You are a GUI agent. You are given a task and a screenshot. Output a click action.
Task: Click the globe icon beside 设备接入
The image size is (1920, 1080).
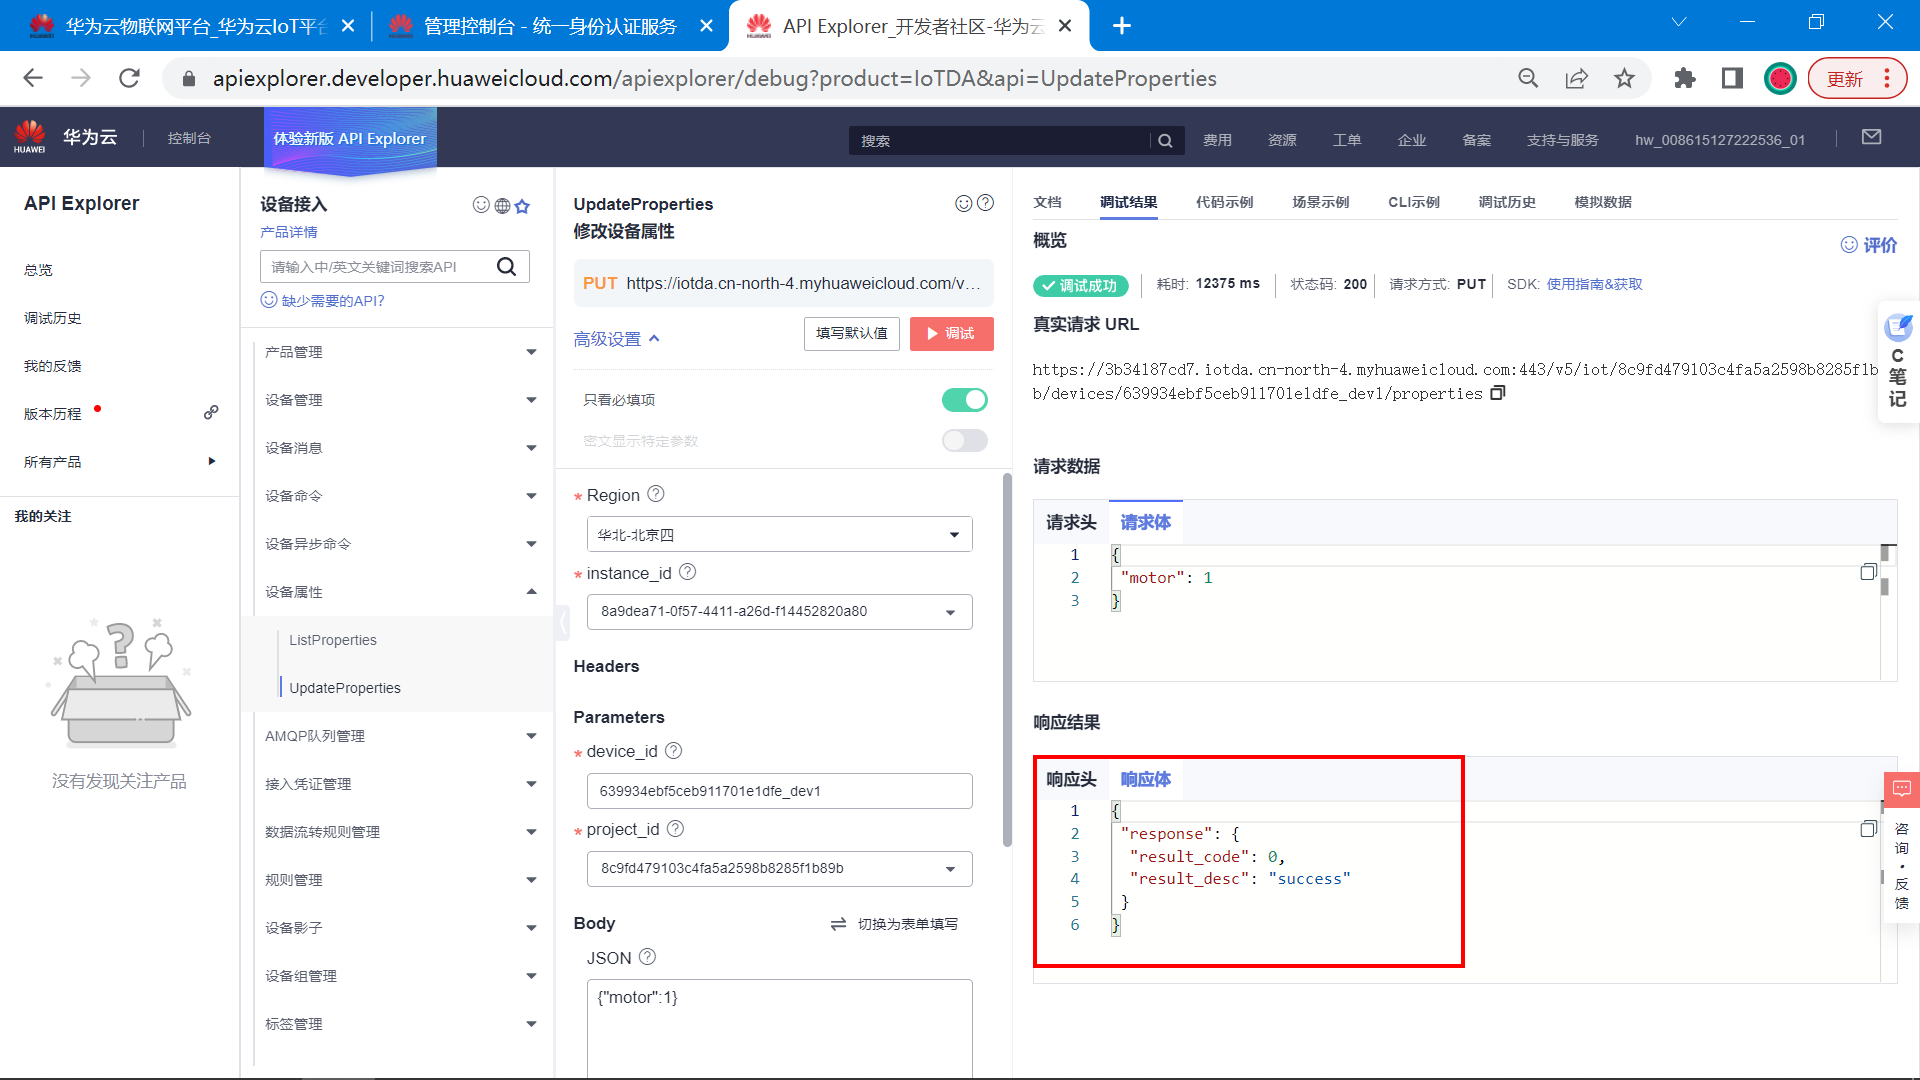tap(502, 206)
